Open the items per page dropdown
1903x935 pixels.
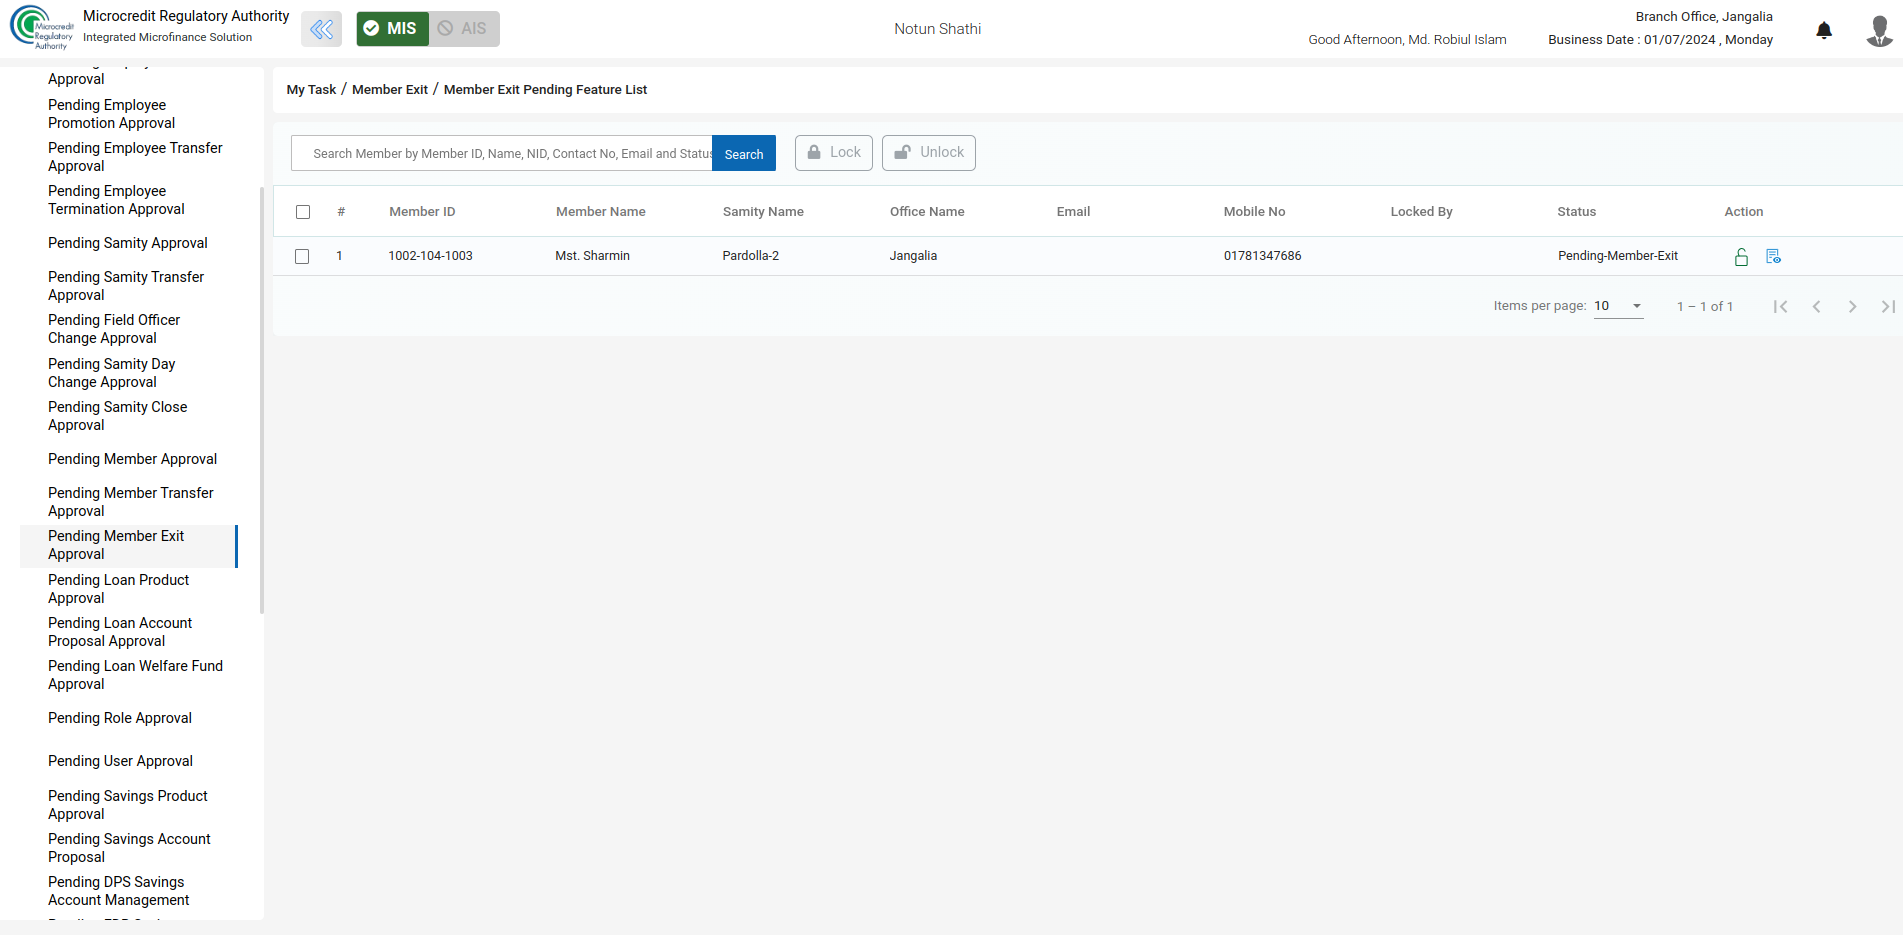(1618, 306)
